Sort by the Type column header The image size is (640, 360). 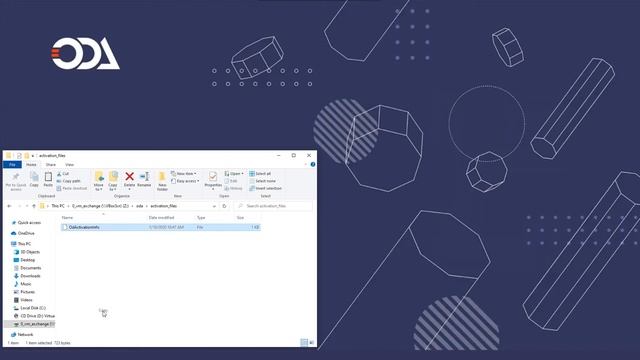[x=201, y=218]
